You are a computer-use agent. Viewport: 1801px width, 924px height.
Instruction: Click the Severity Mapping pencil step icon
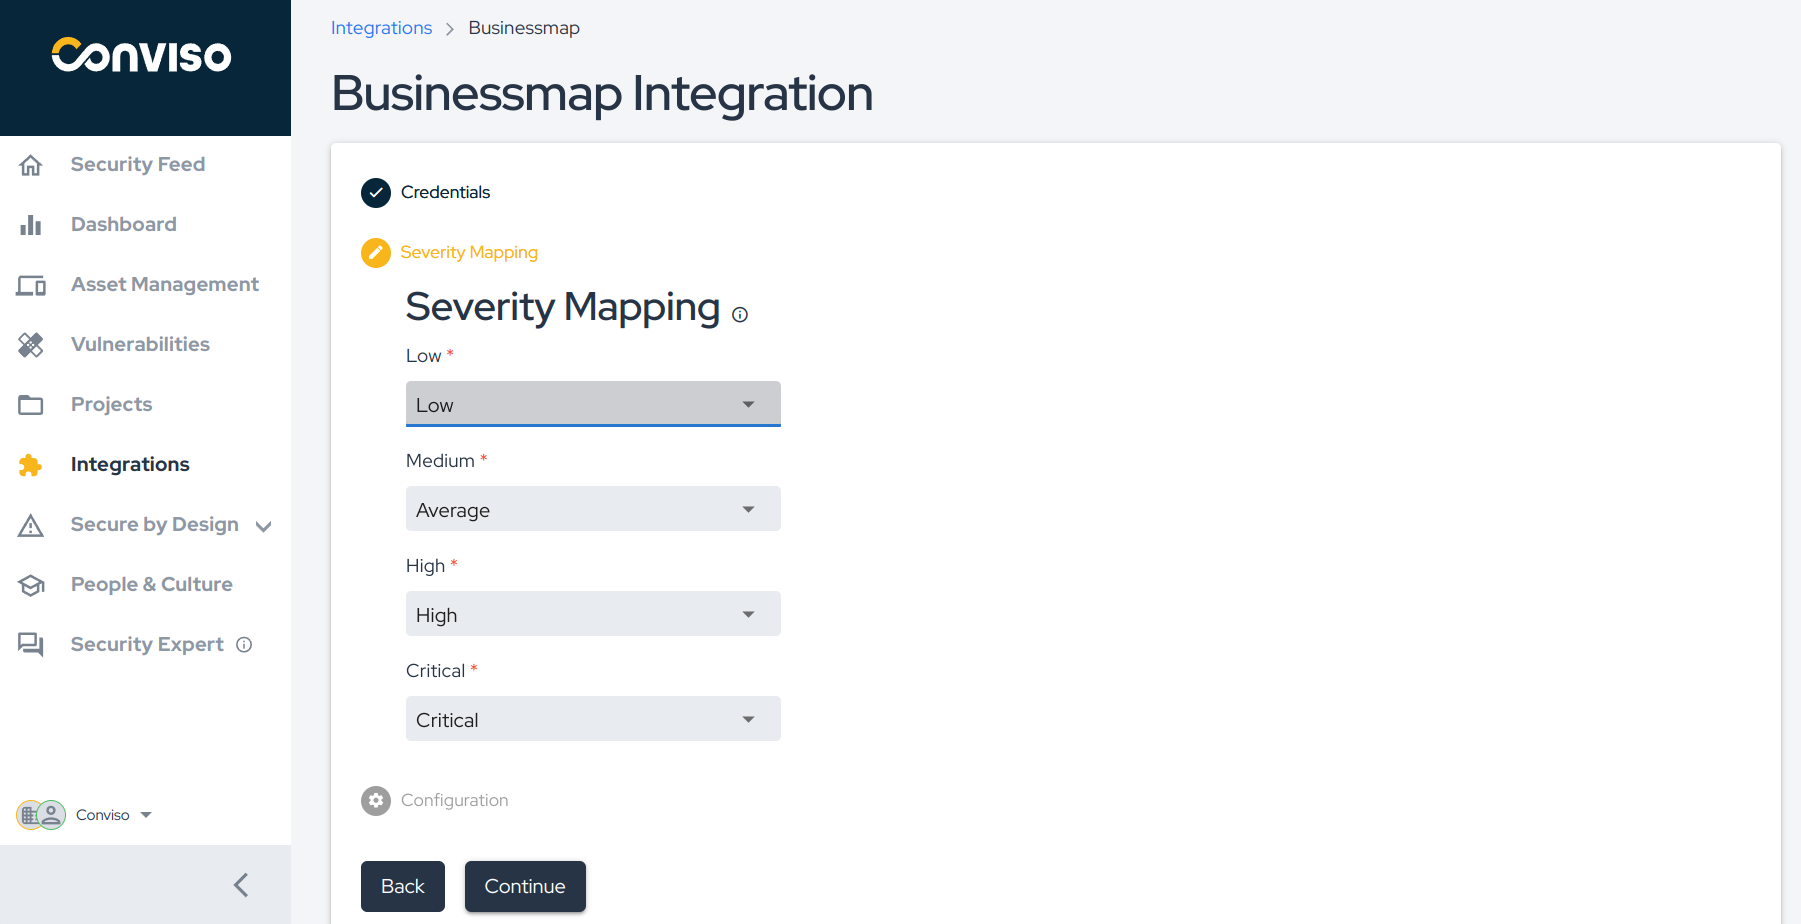click(x=375, y=253)
